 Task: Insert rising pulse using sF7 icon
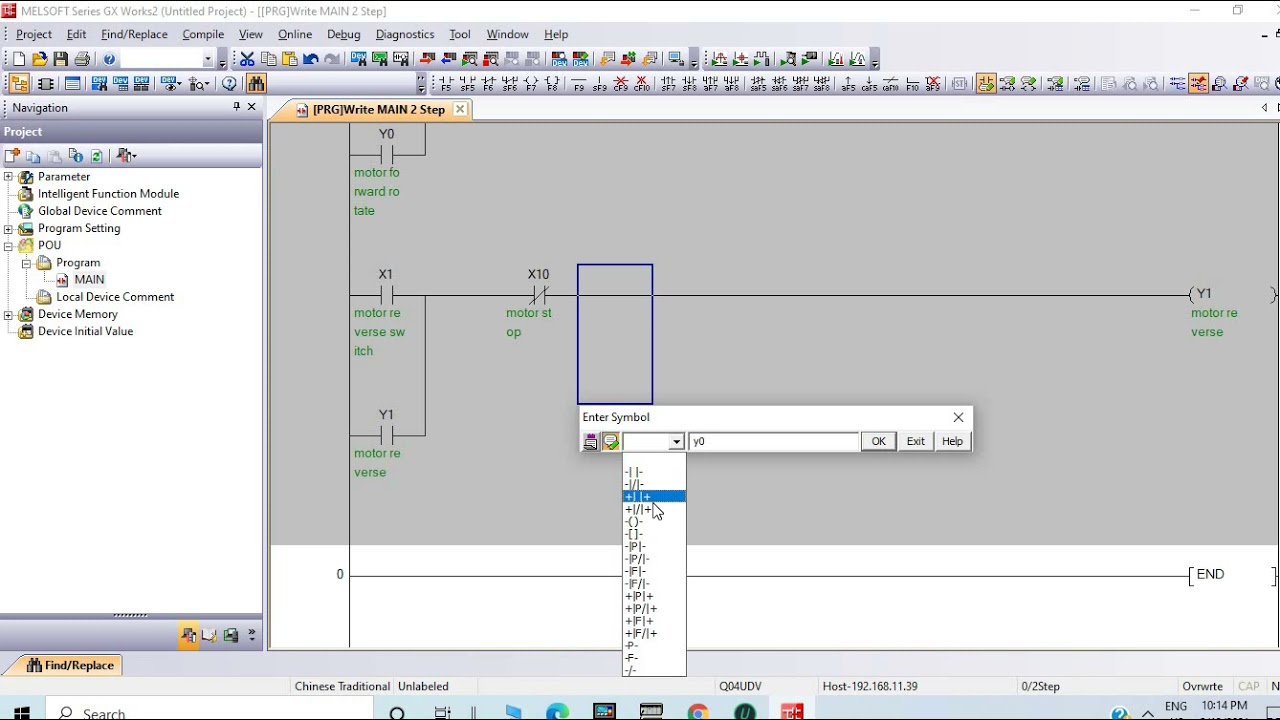pos(669,84)
